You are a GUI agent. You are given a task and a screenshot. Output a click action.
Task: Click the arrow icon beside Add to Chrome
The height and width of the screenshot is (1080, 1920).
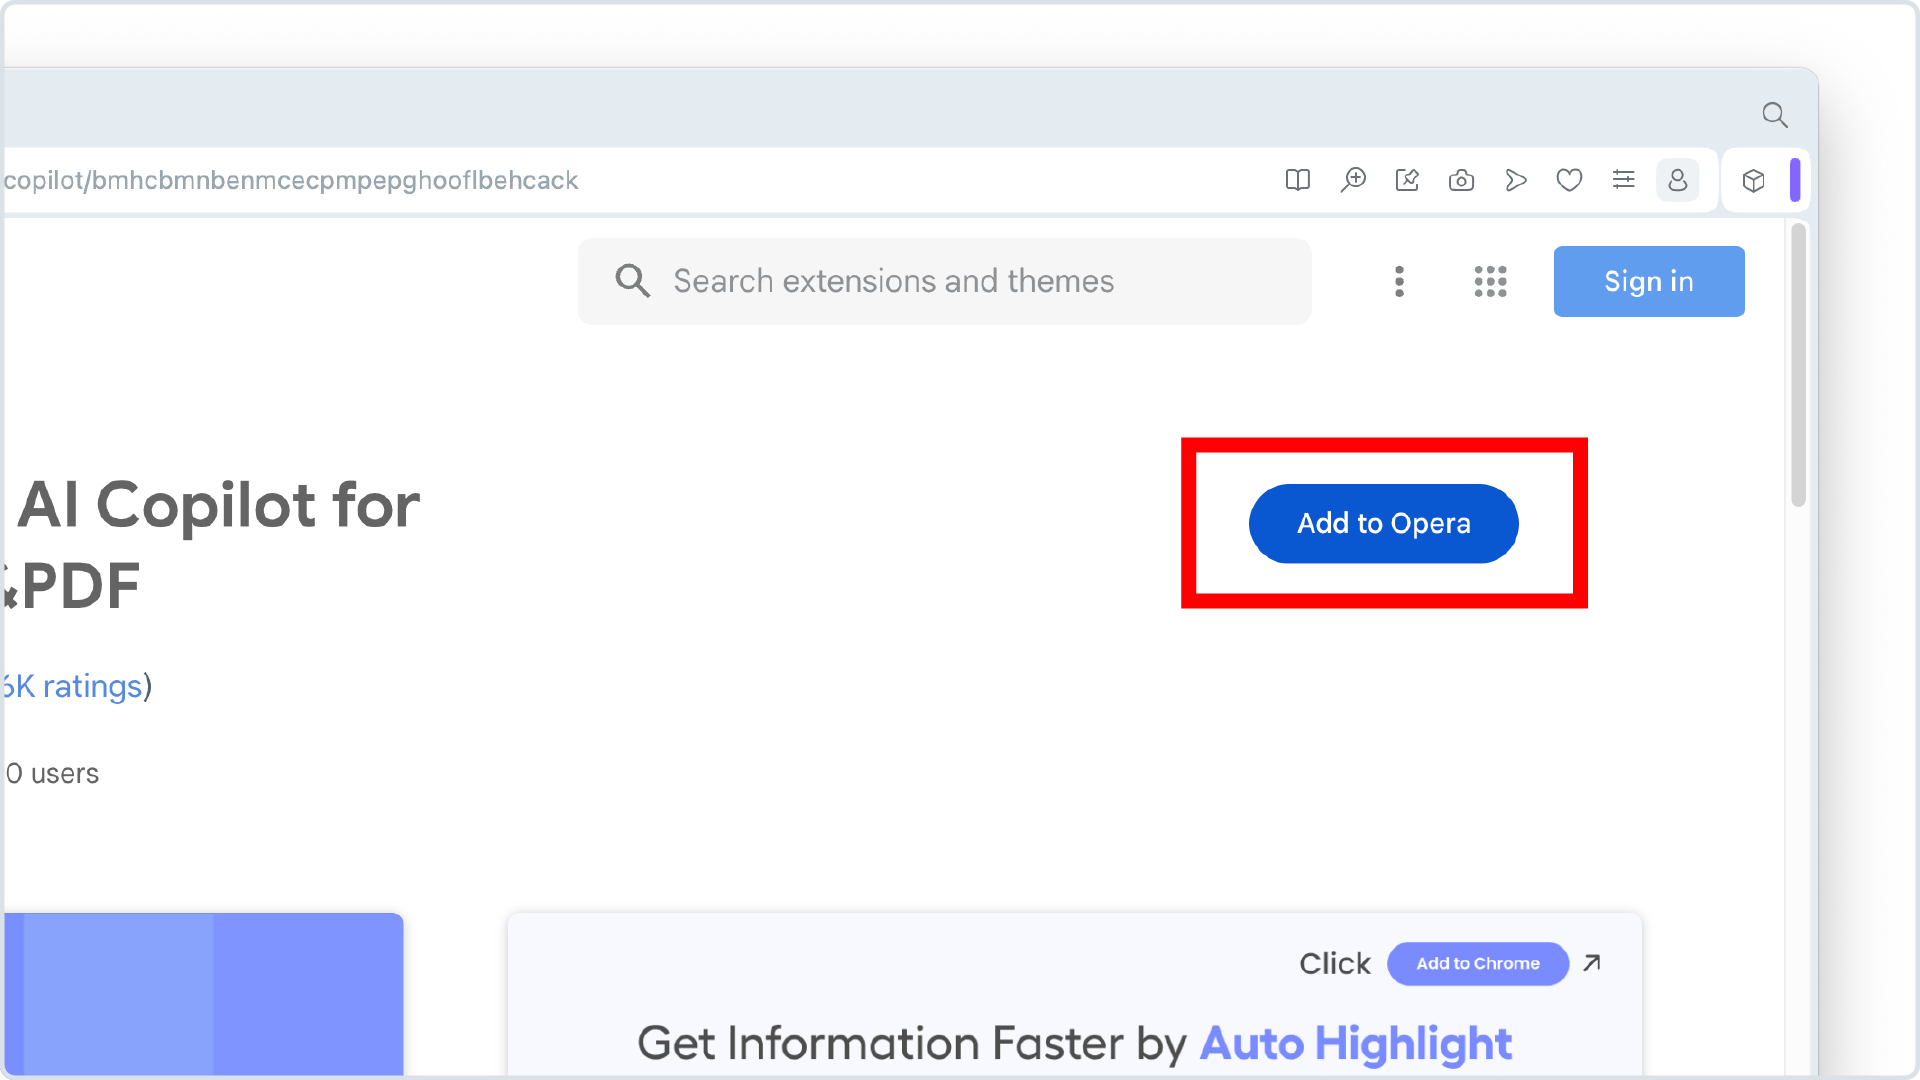pyautogui.click(x=1592, y=962)
